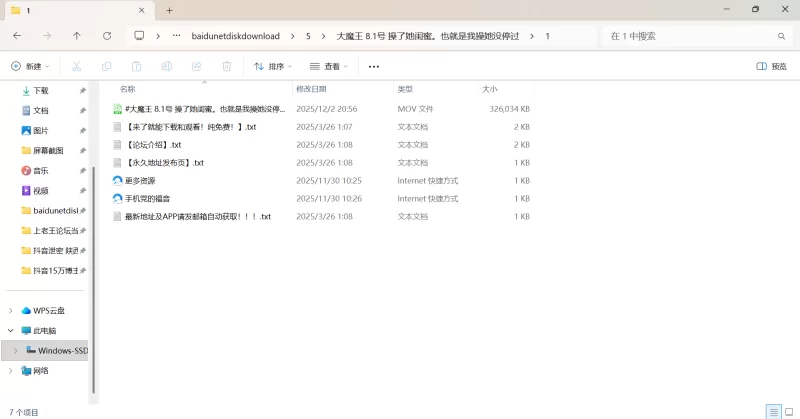
Task: Click the Cut scissors icon in toolbar
Action: [x=76, y=67]
